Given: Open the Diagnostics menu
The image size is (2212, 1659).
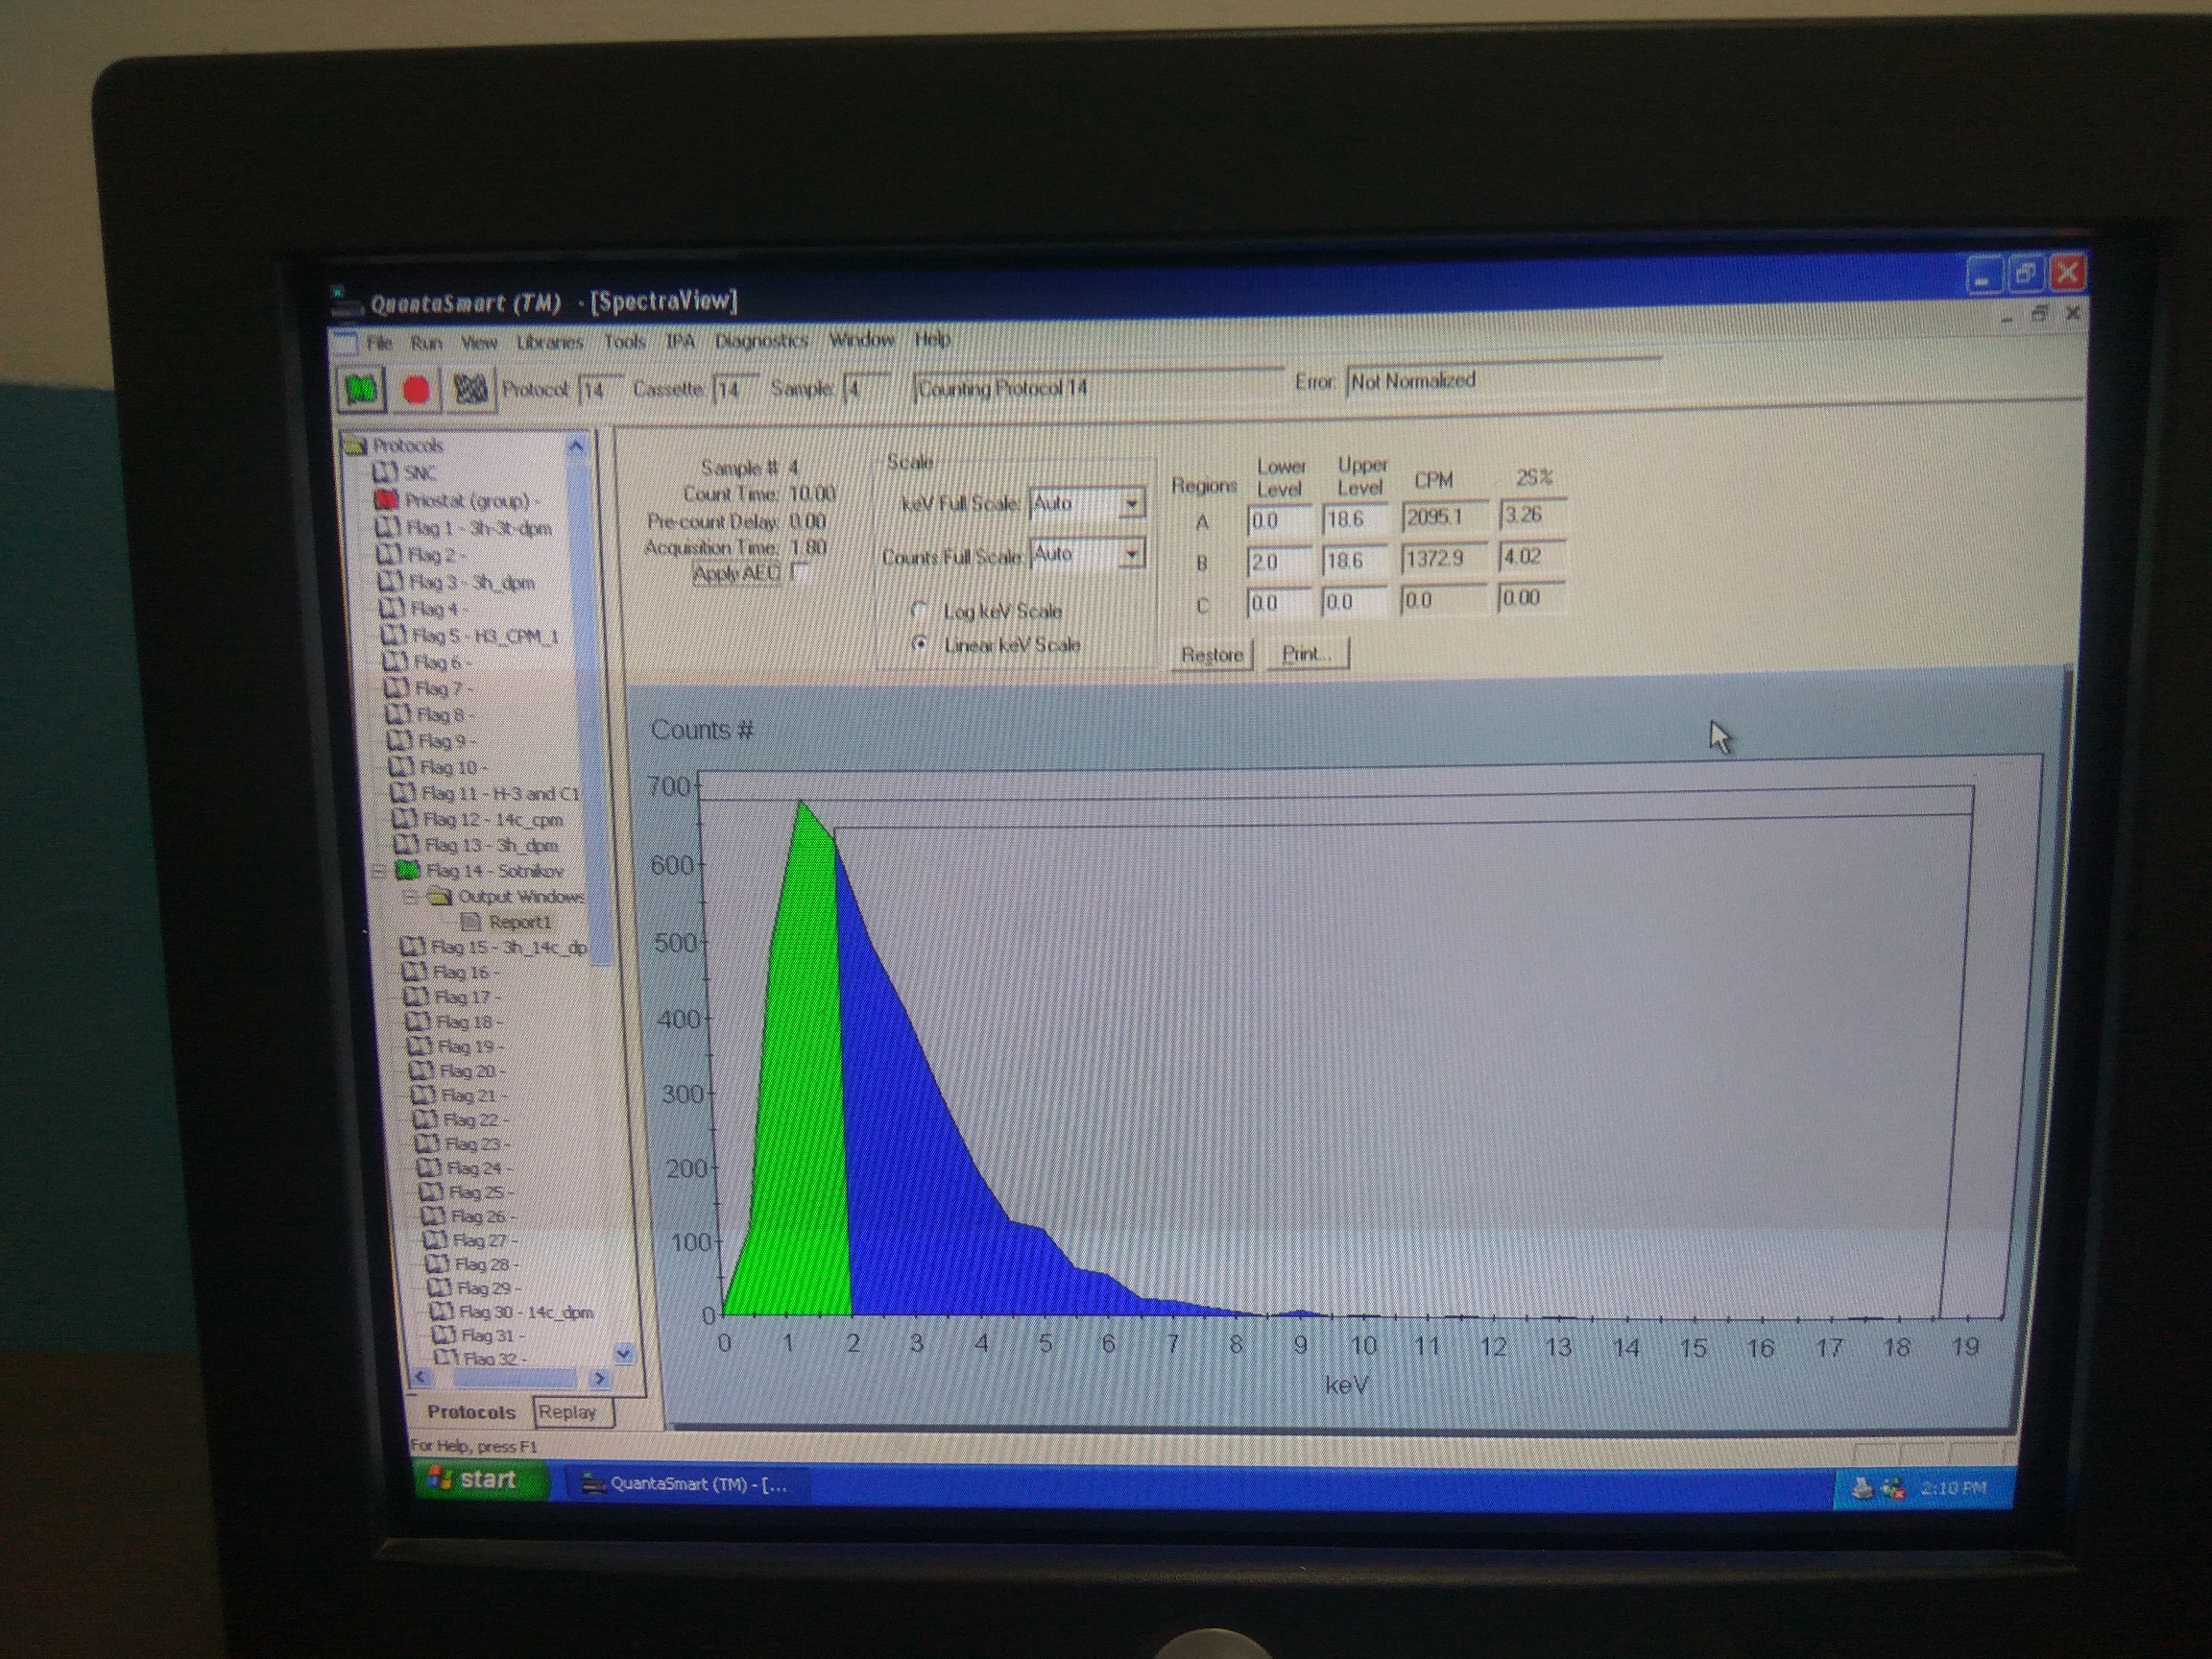Looking at the screenshot, I should click(761, 340).
